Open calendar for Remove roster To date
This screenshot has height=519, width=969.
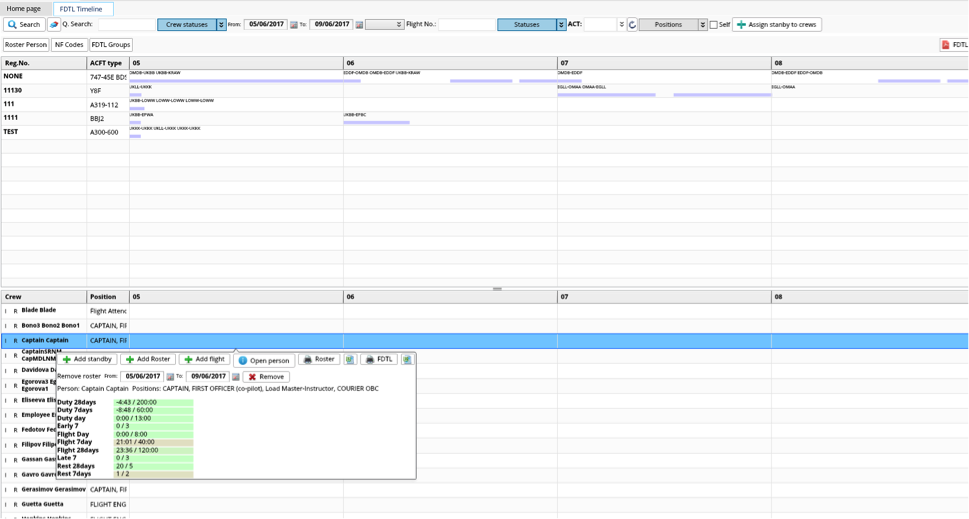(x=236, y=377)
